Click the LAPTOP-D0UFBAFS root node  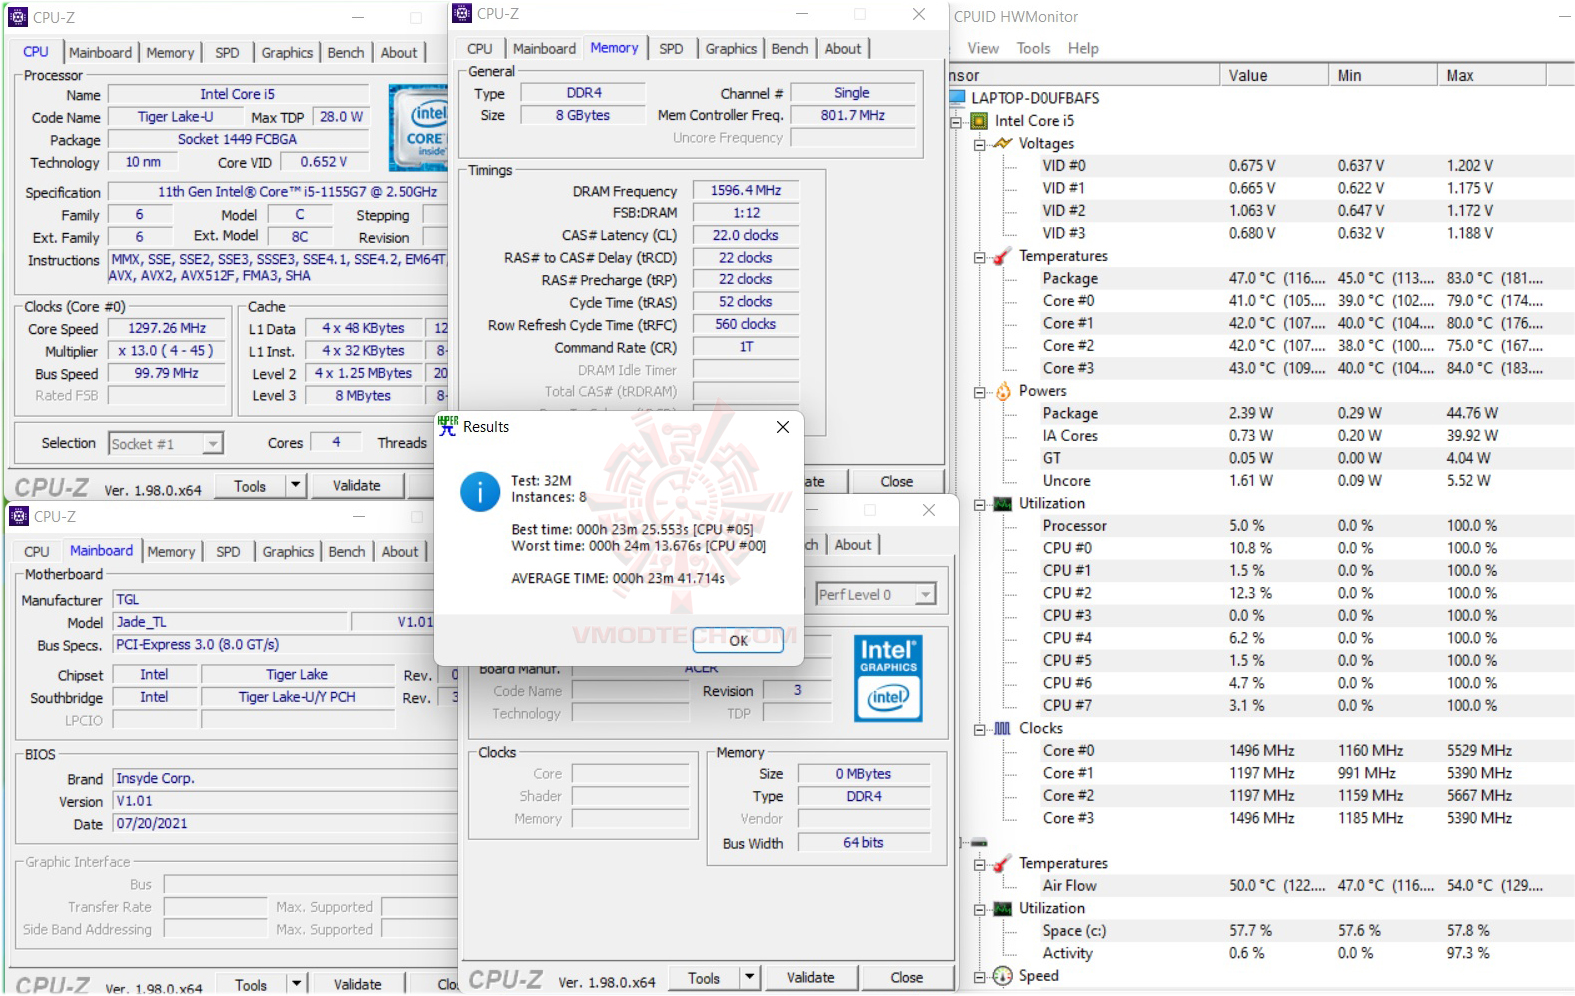pos(1035,98)
